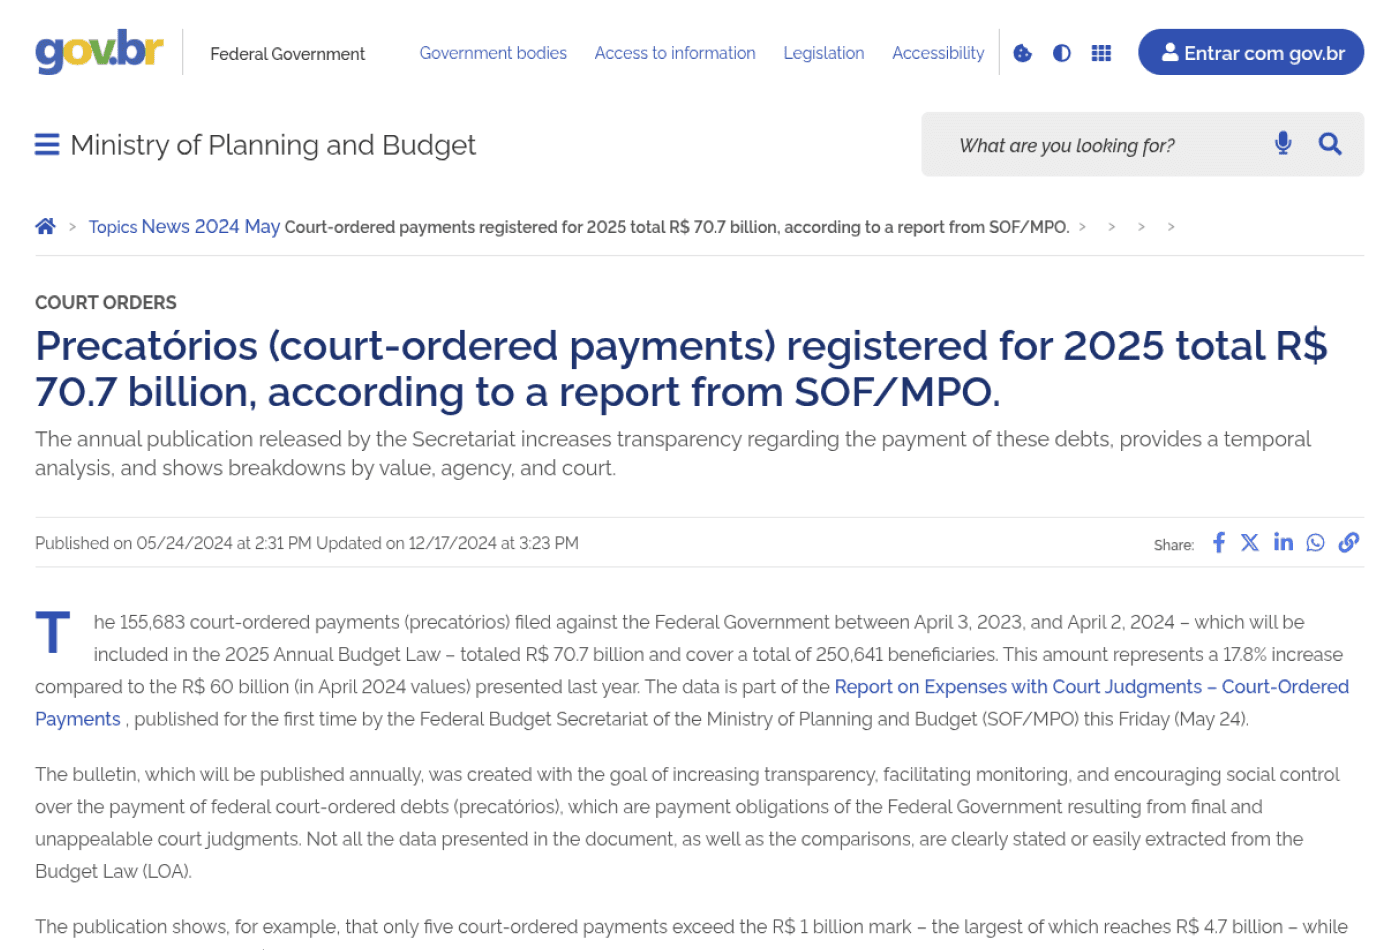Viewport: 1400px width, 950px height.
Task: Activate voice search via microphone icon
Action: pyautogui.click(x=1283, y=144)
